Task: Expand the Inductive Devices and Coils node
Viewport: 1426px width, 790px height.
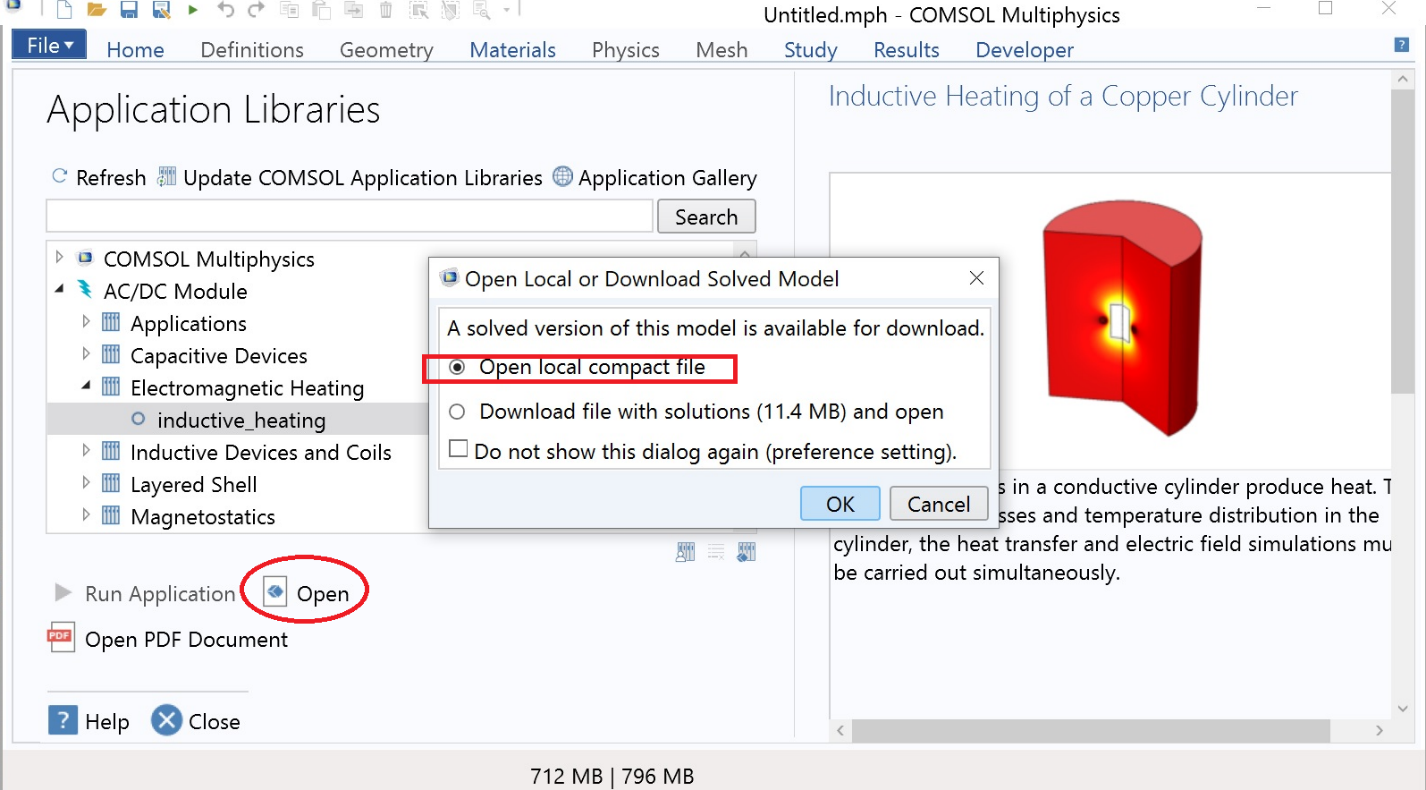Action: [85, 450]
